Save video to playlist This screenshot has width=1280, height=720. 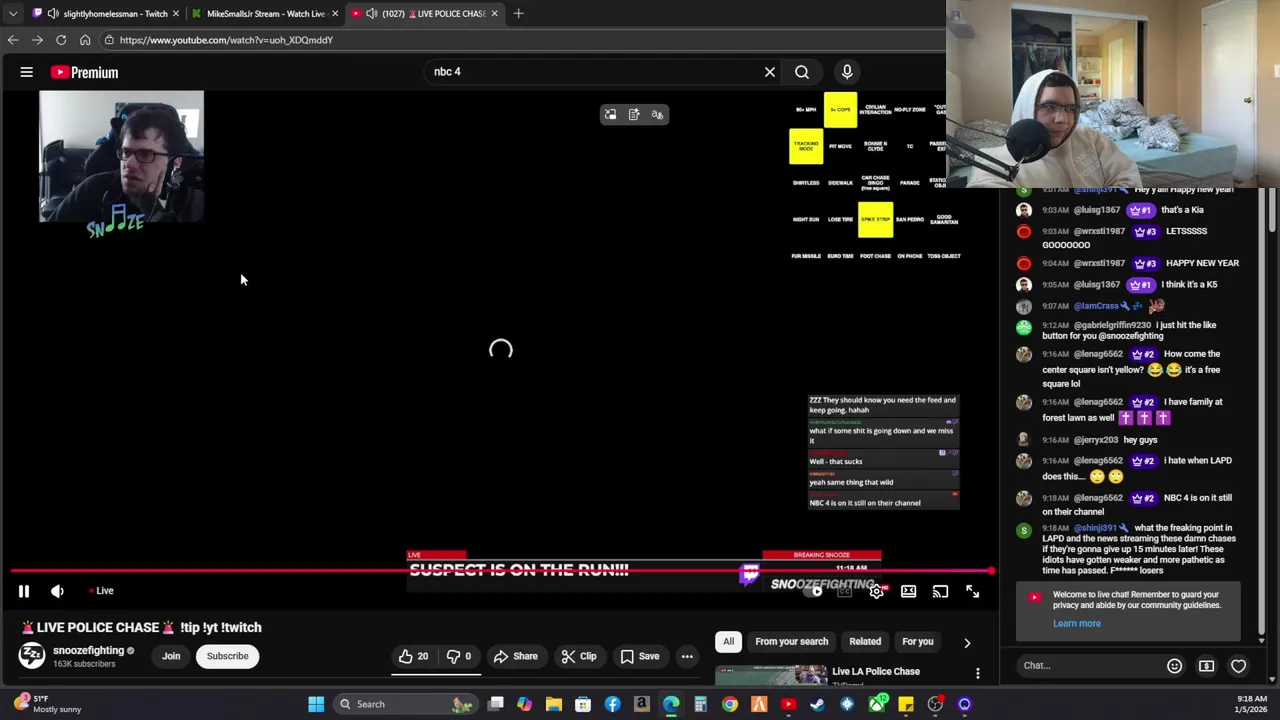(x=639, y=656)
